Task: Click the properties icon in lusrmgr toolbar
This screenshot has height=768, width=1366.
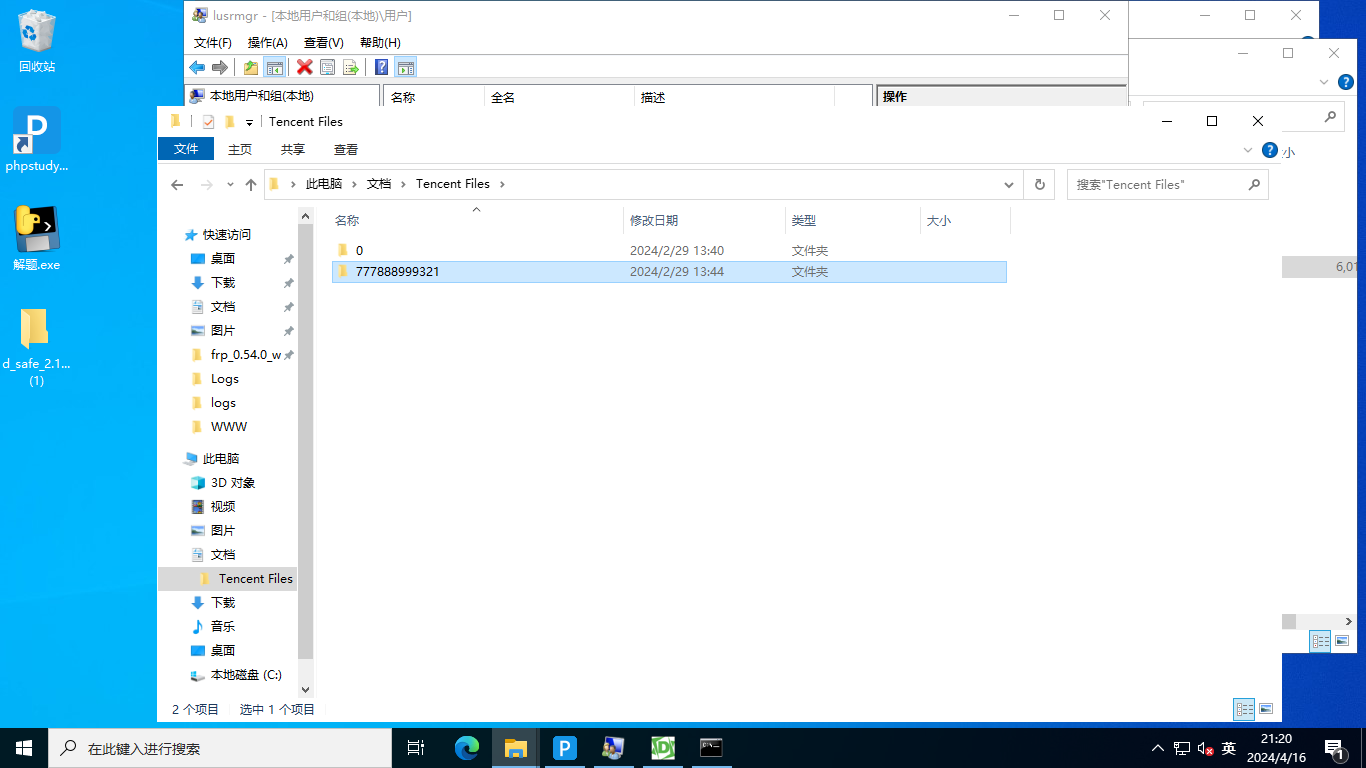Action: pyautogui.click(x=327, y=67)
